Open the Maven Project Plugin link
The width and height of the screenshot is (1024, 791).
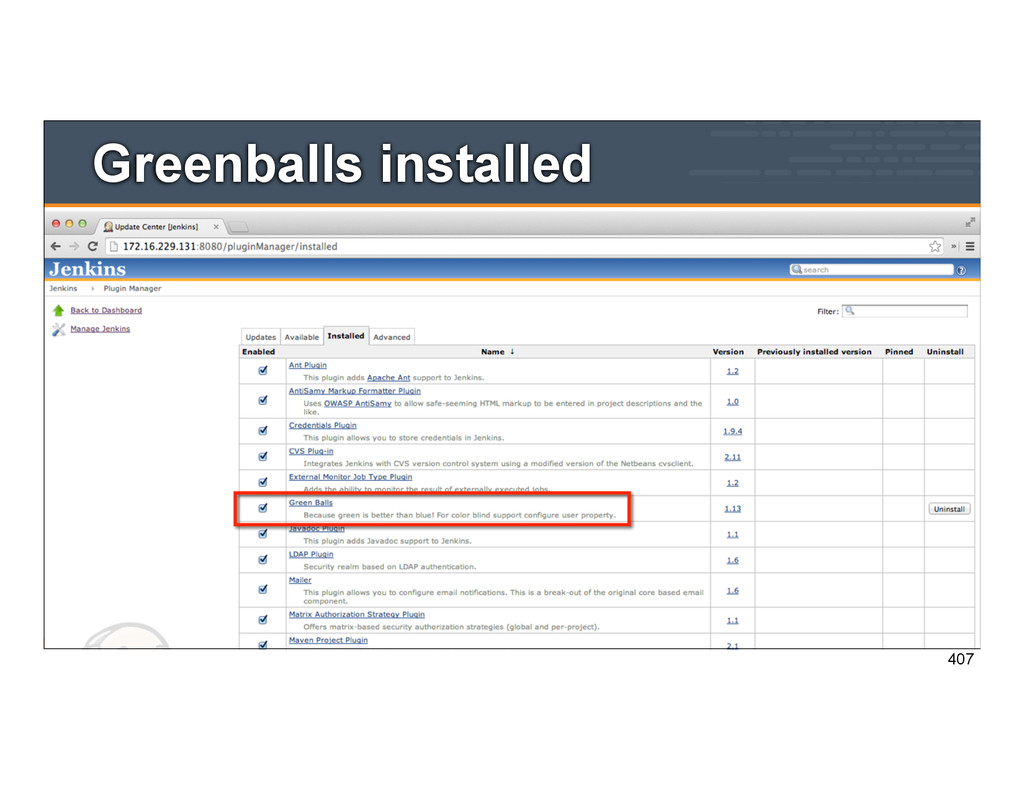(x=328, y=640)
